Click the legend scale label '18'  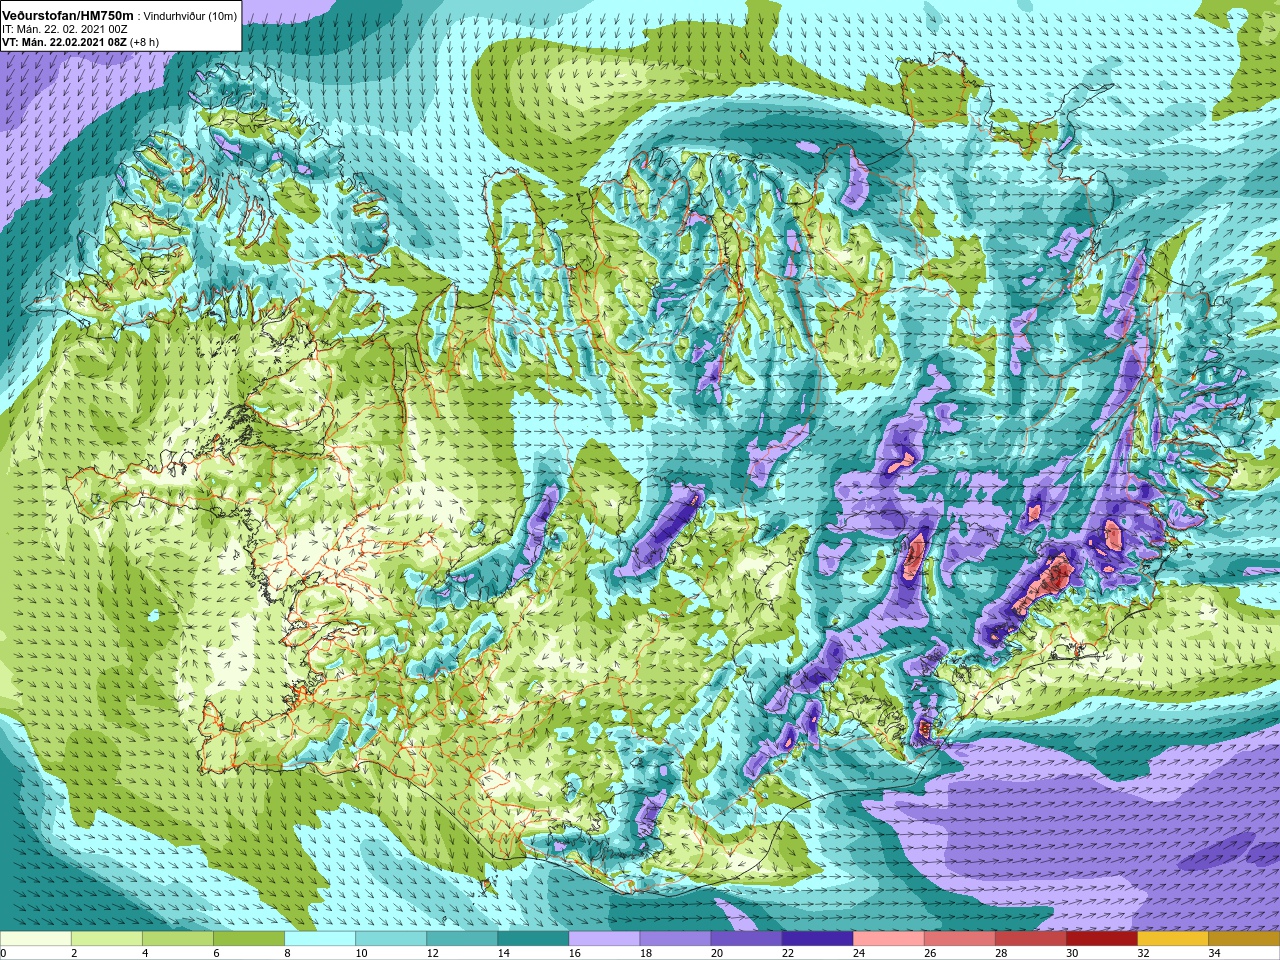click(x=645, y=953)
